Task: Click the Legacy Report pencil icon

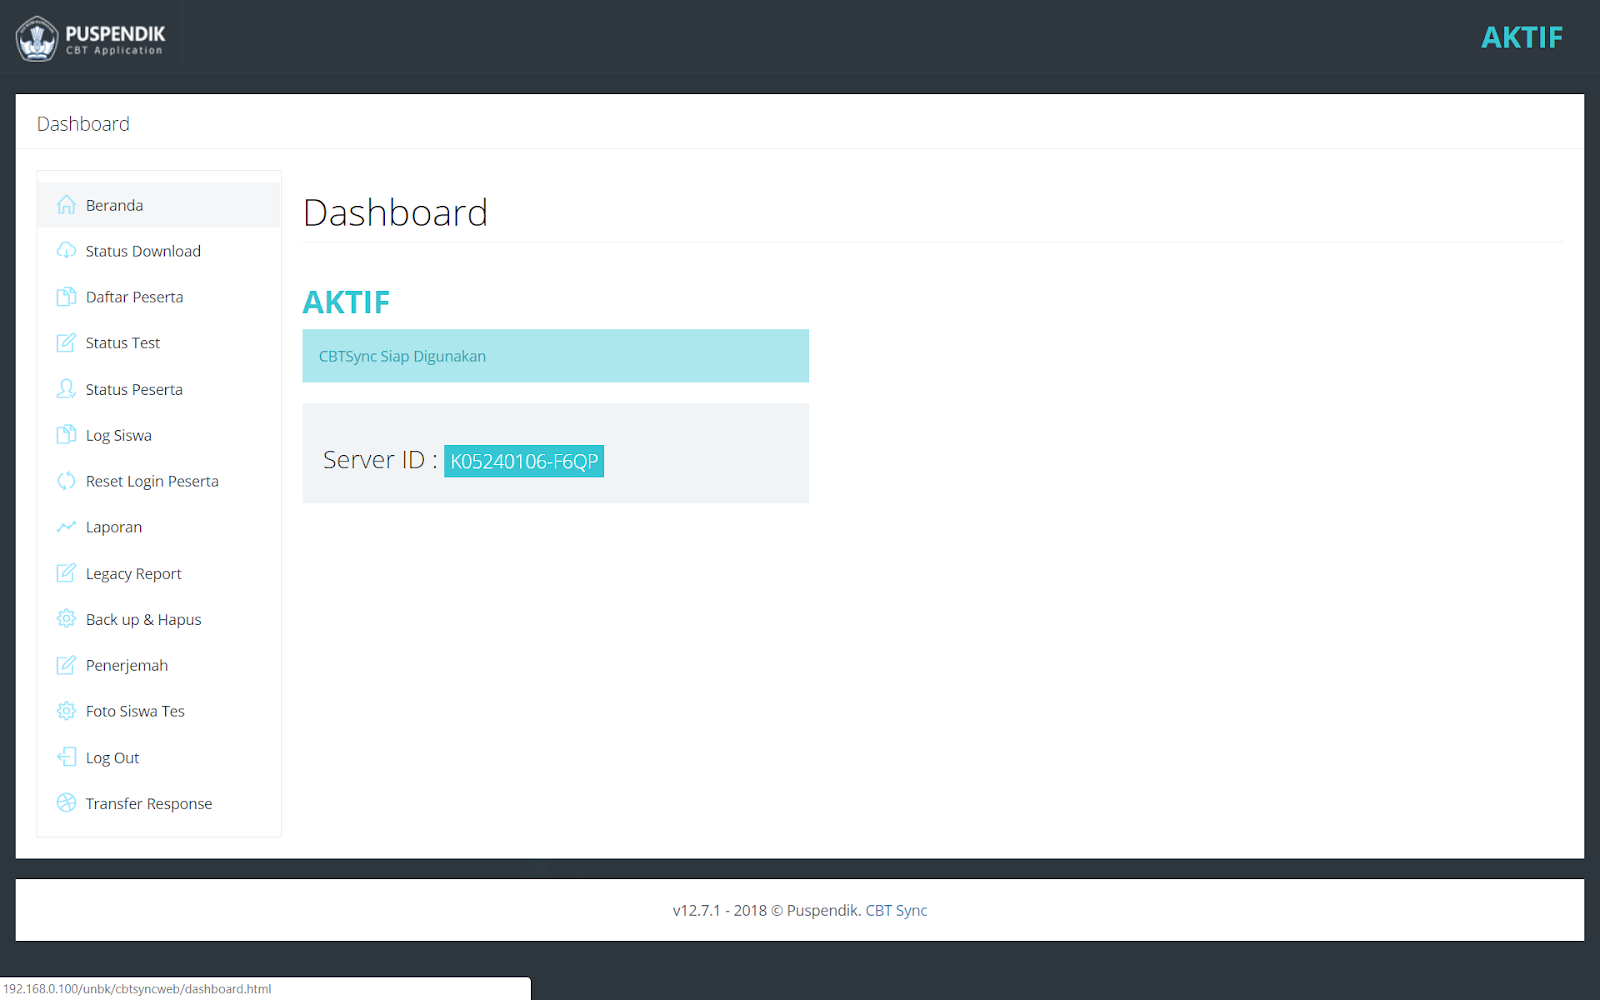Action: click(x=66, y=573)
